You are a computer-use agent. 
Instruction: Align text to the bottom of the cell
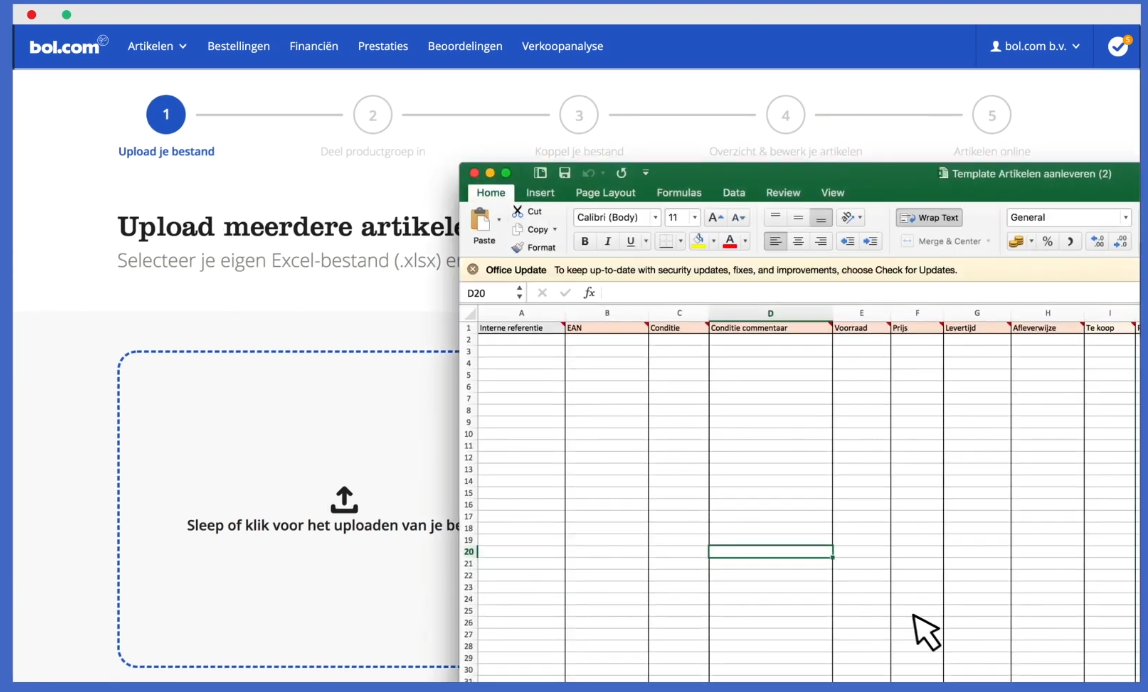[x=821, y=217]
